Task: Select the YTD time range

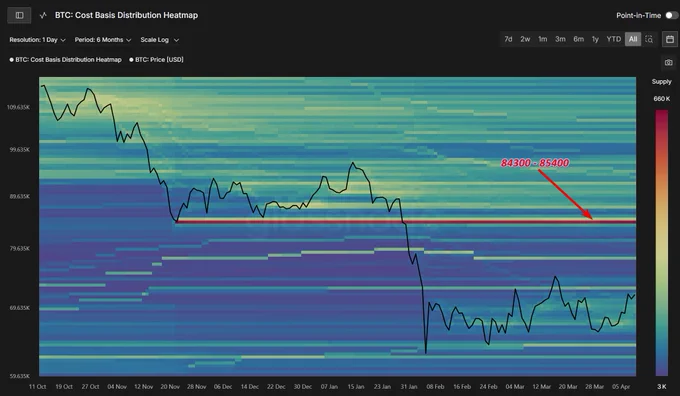Action: (x=614, y=39)
